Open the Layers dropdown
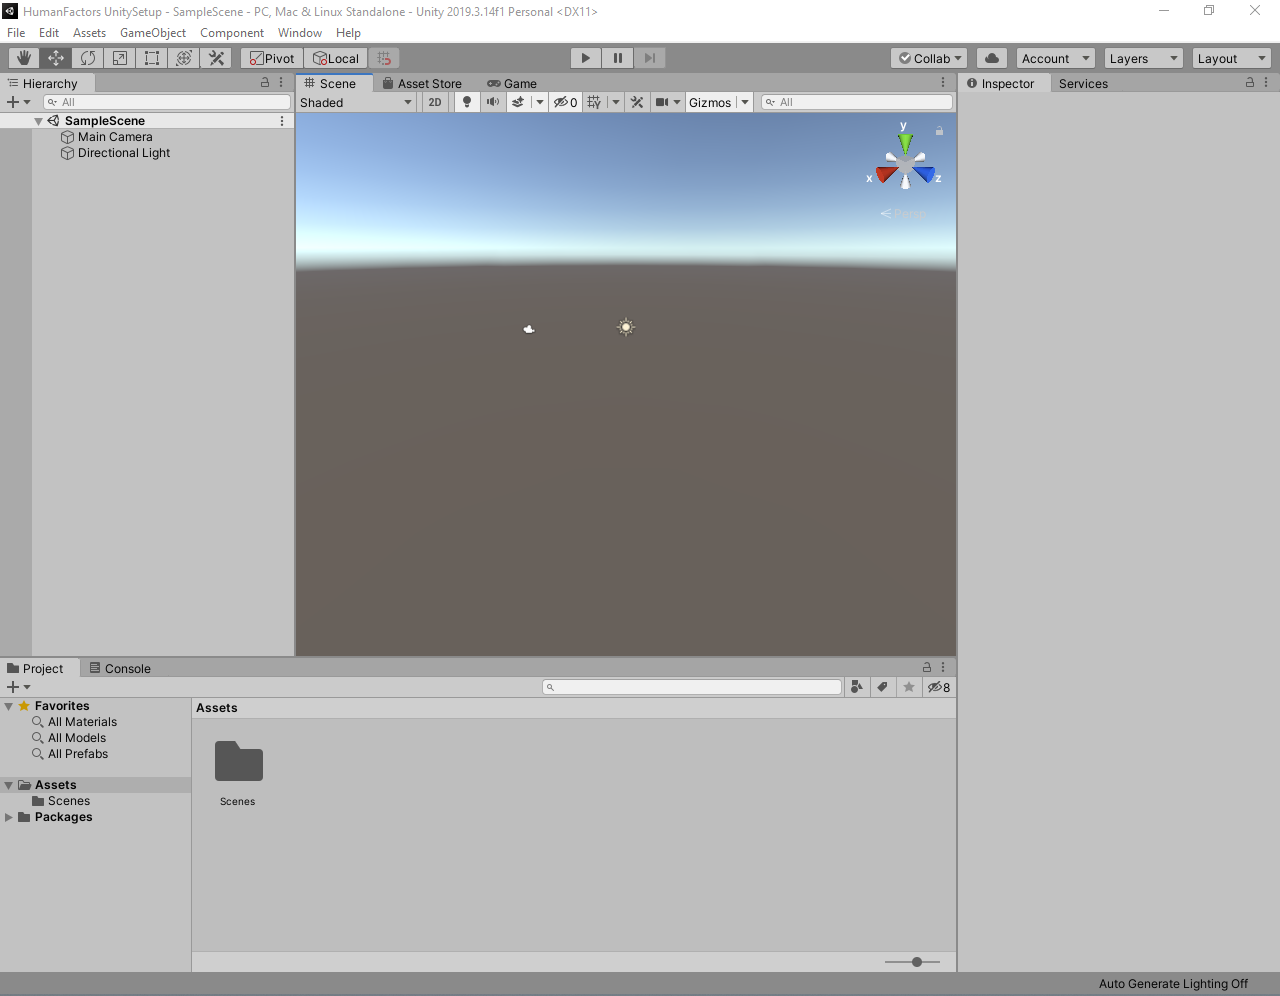 1144,58
